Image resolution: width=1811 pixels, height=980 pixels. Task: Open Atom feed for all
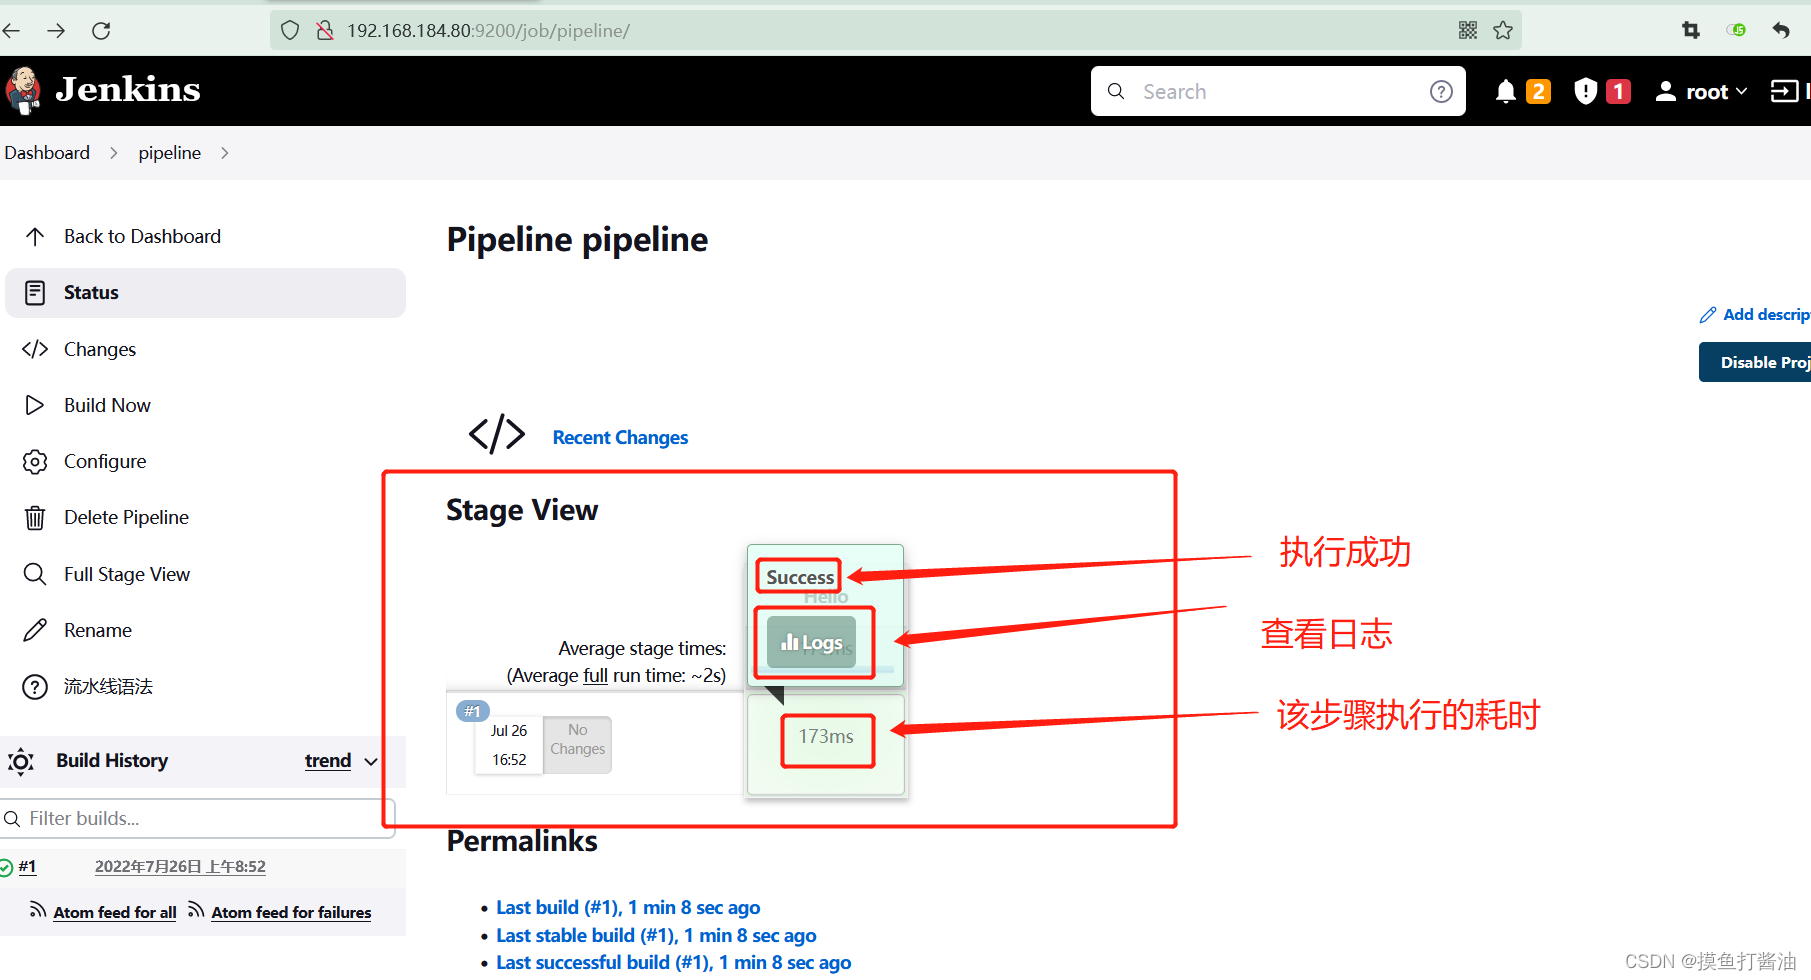pyautogui.click(x=114, y=913)
